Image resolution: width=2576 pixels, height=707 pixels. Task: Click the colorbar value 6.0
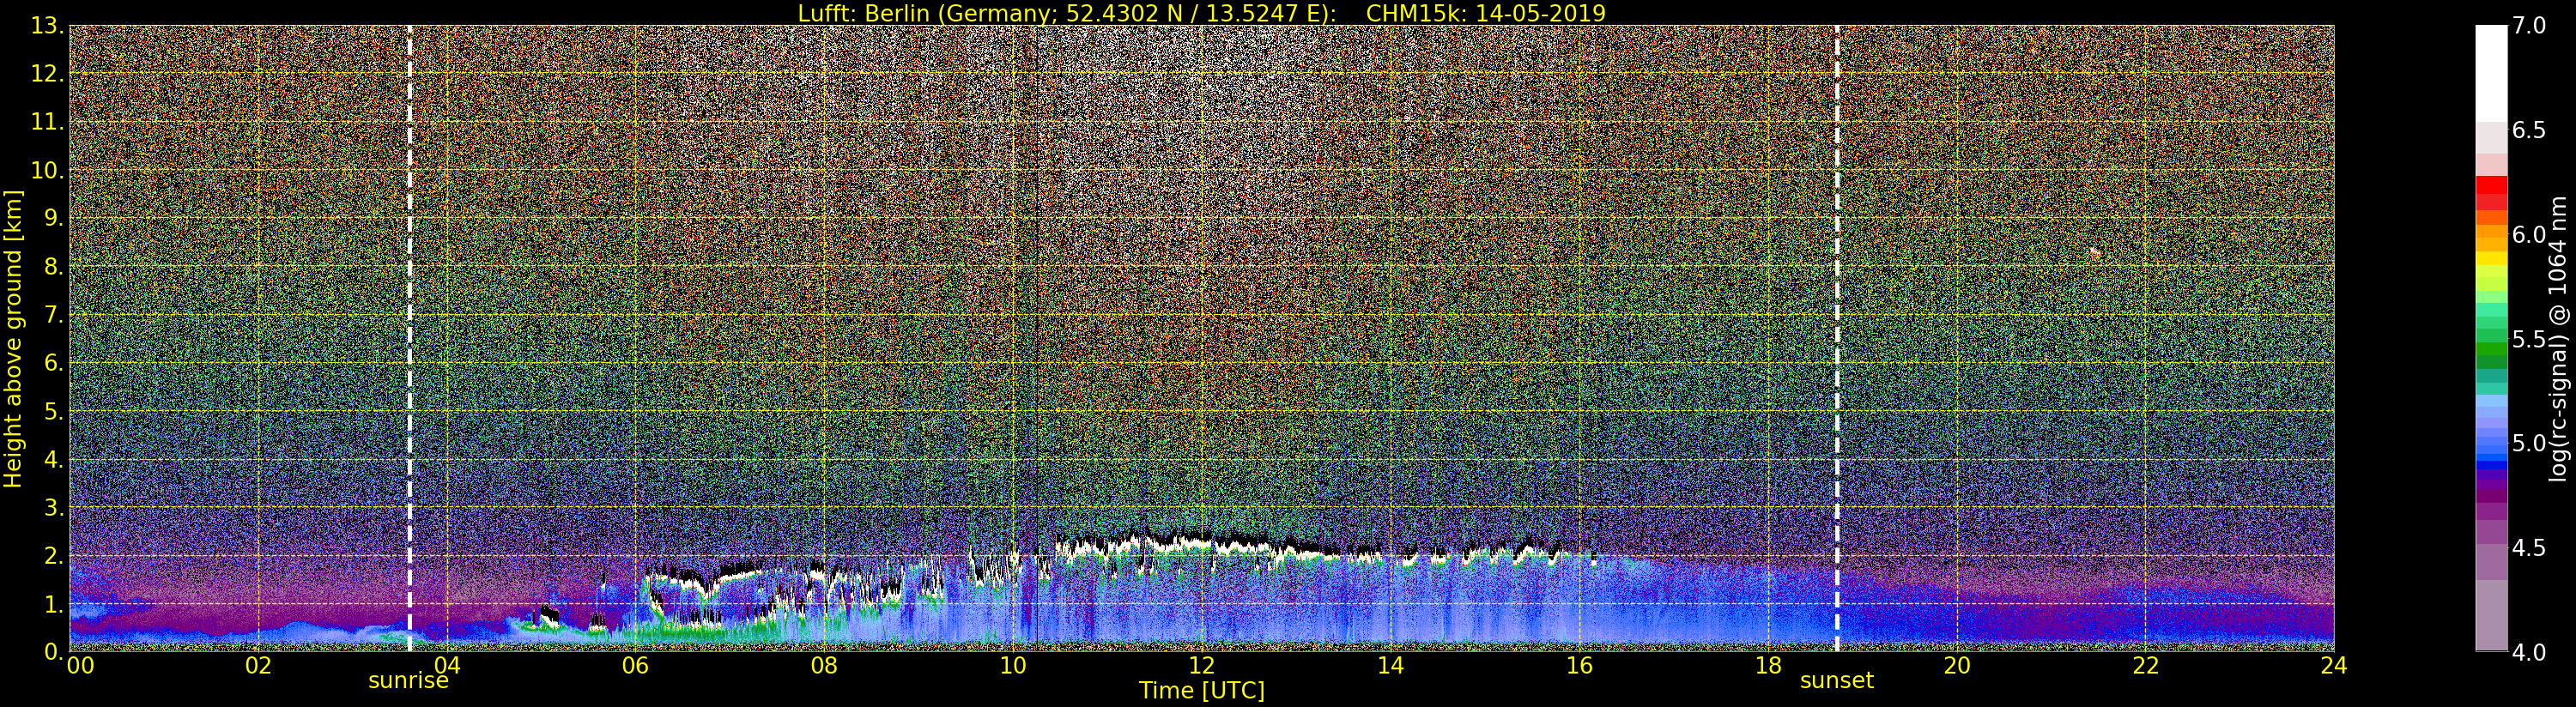[2529, 235]
